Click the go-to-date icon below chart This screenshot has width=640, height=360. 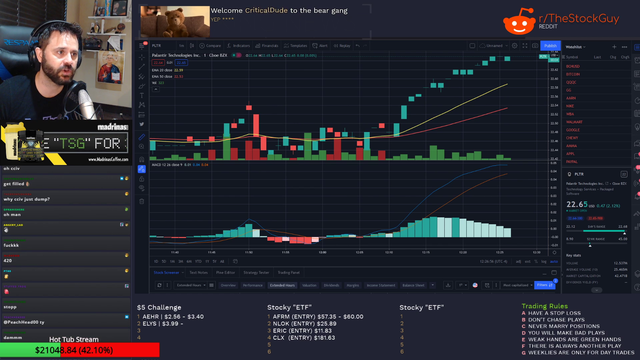tap(235, 261)
